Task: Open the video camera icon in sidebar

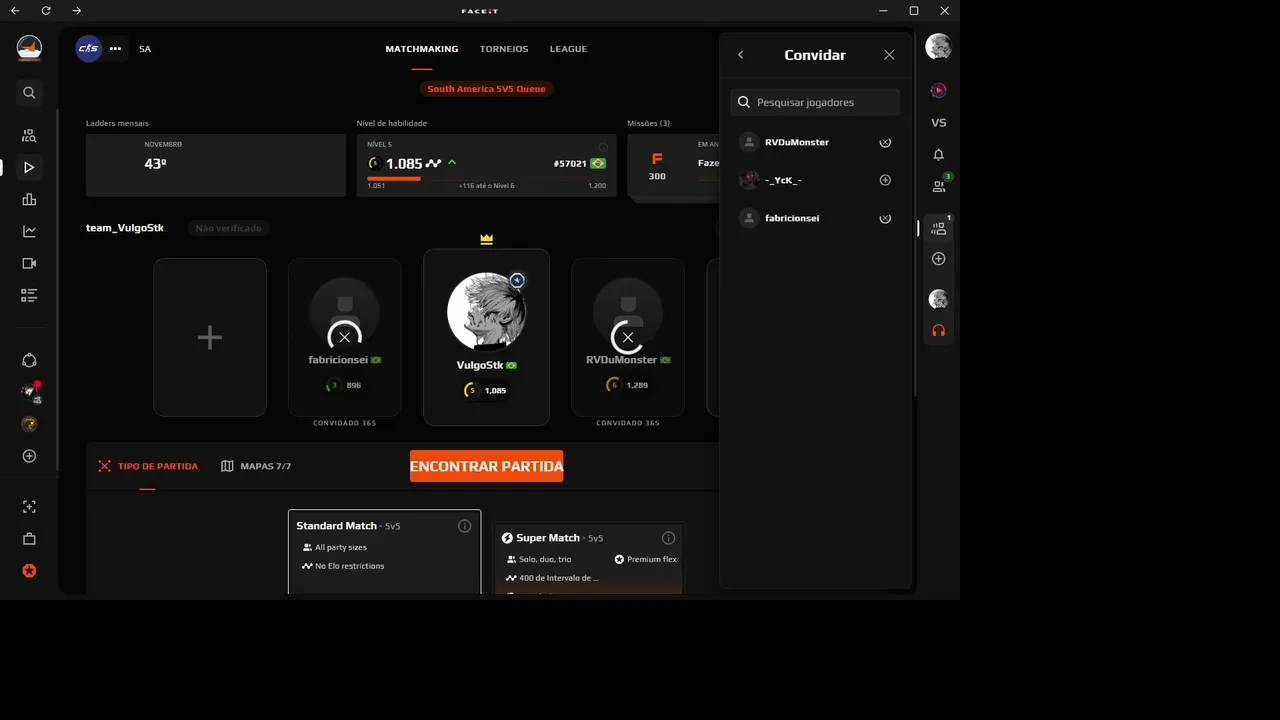Action: click(29, 264)
